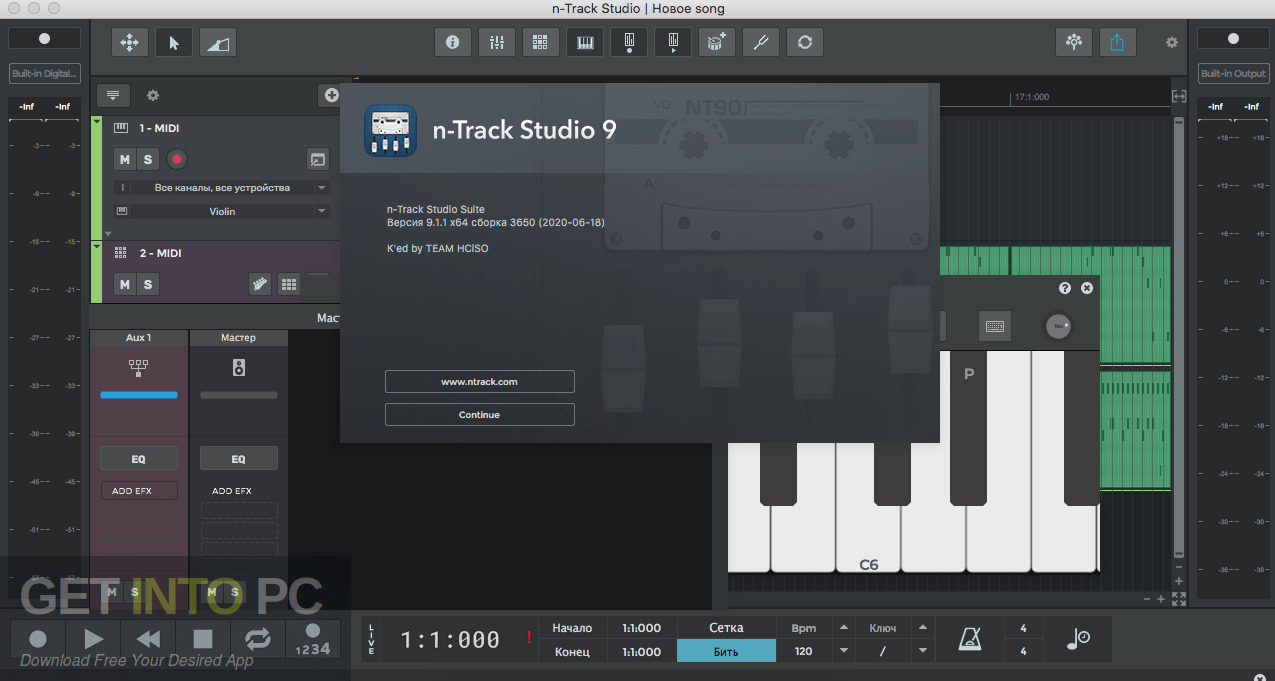Open the Built-in Output selector
The image size is (1275, 681).
pos(1233,74)
